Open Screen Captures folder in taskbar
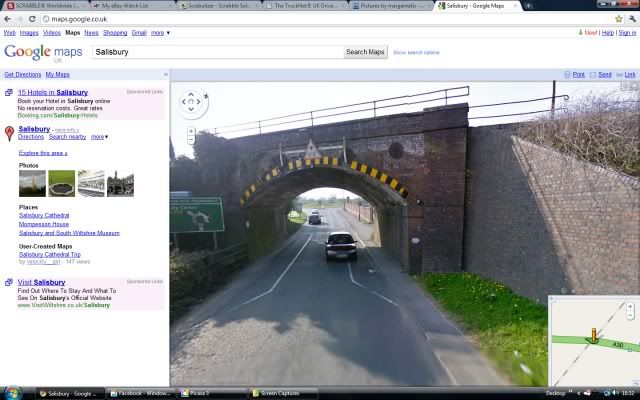 [284, 393]
